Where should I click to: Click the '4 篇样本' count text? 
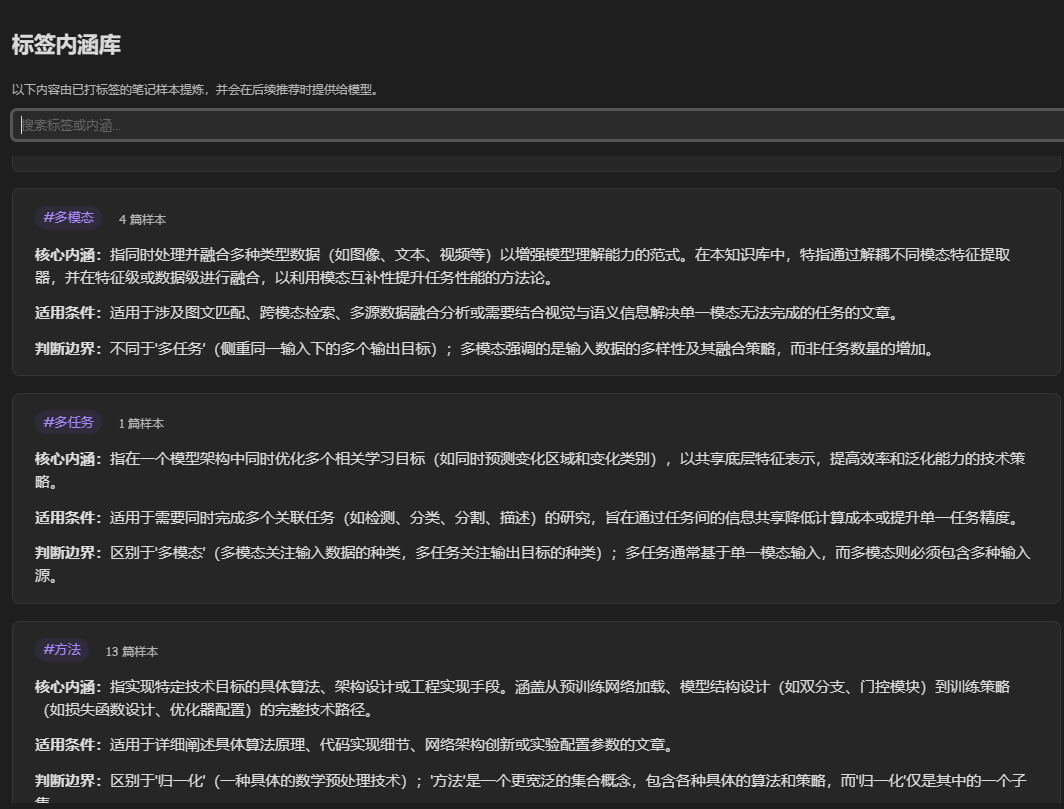(x=142, y=220)
